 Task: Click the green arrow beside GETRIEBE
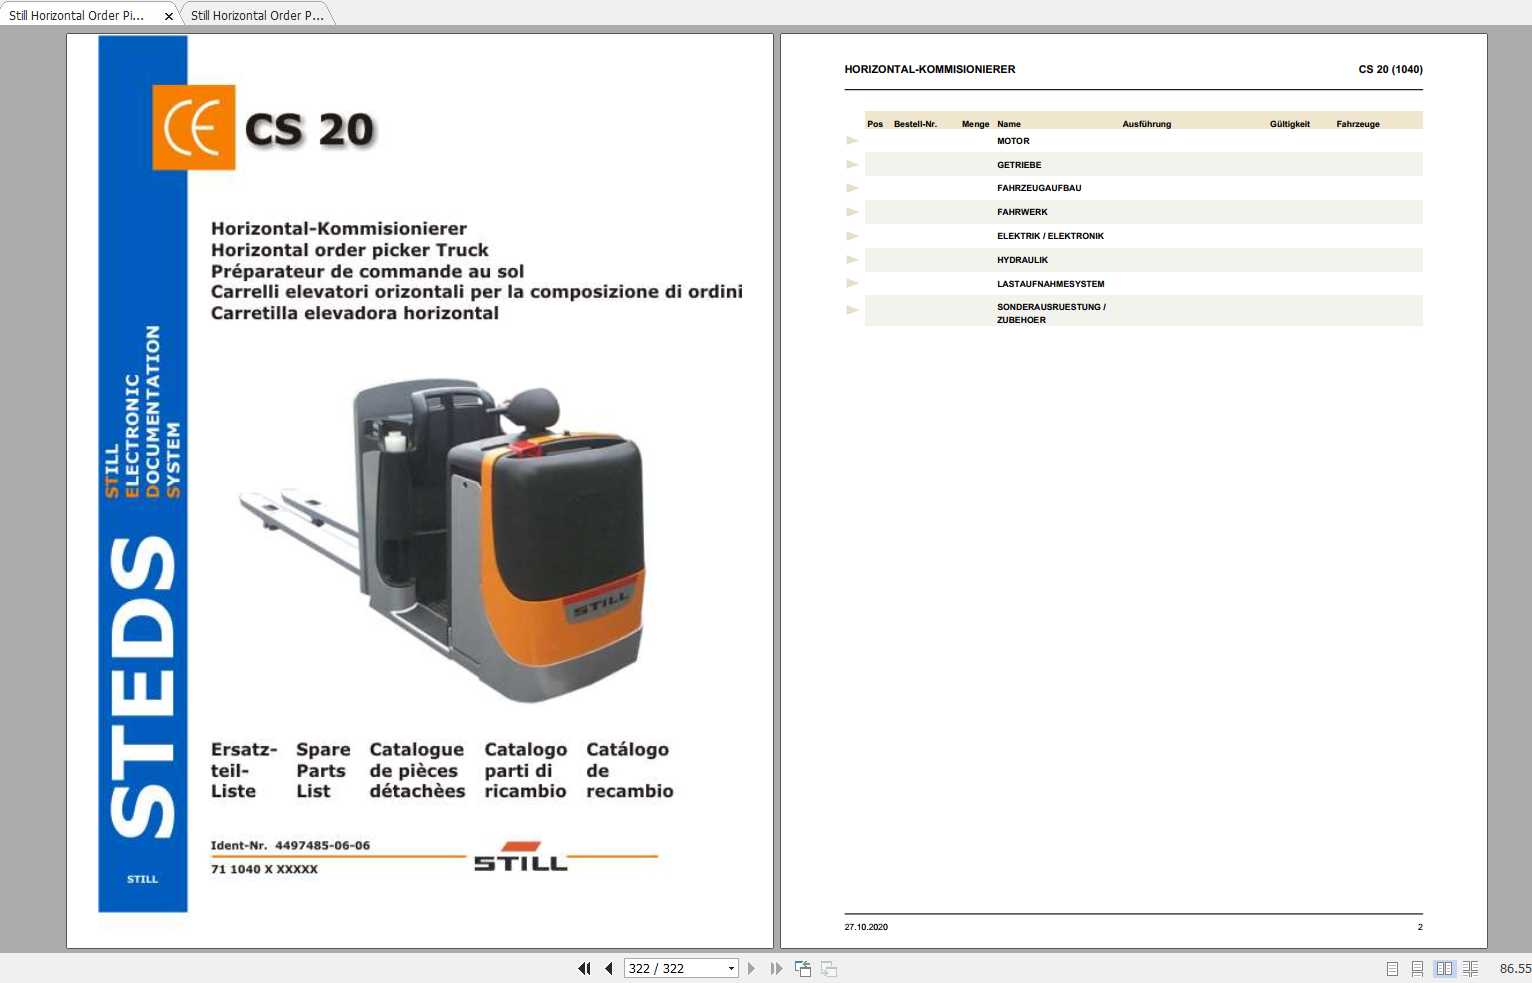[852, 164]
